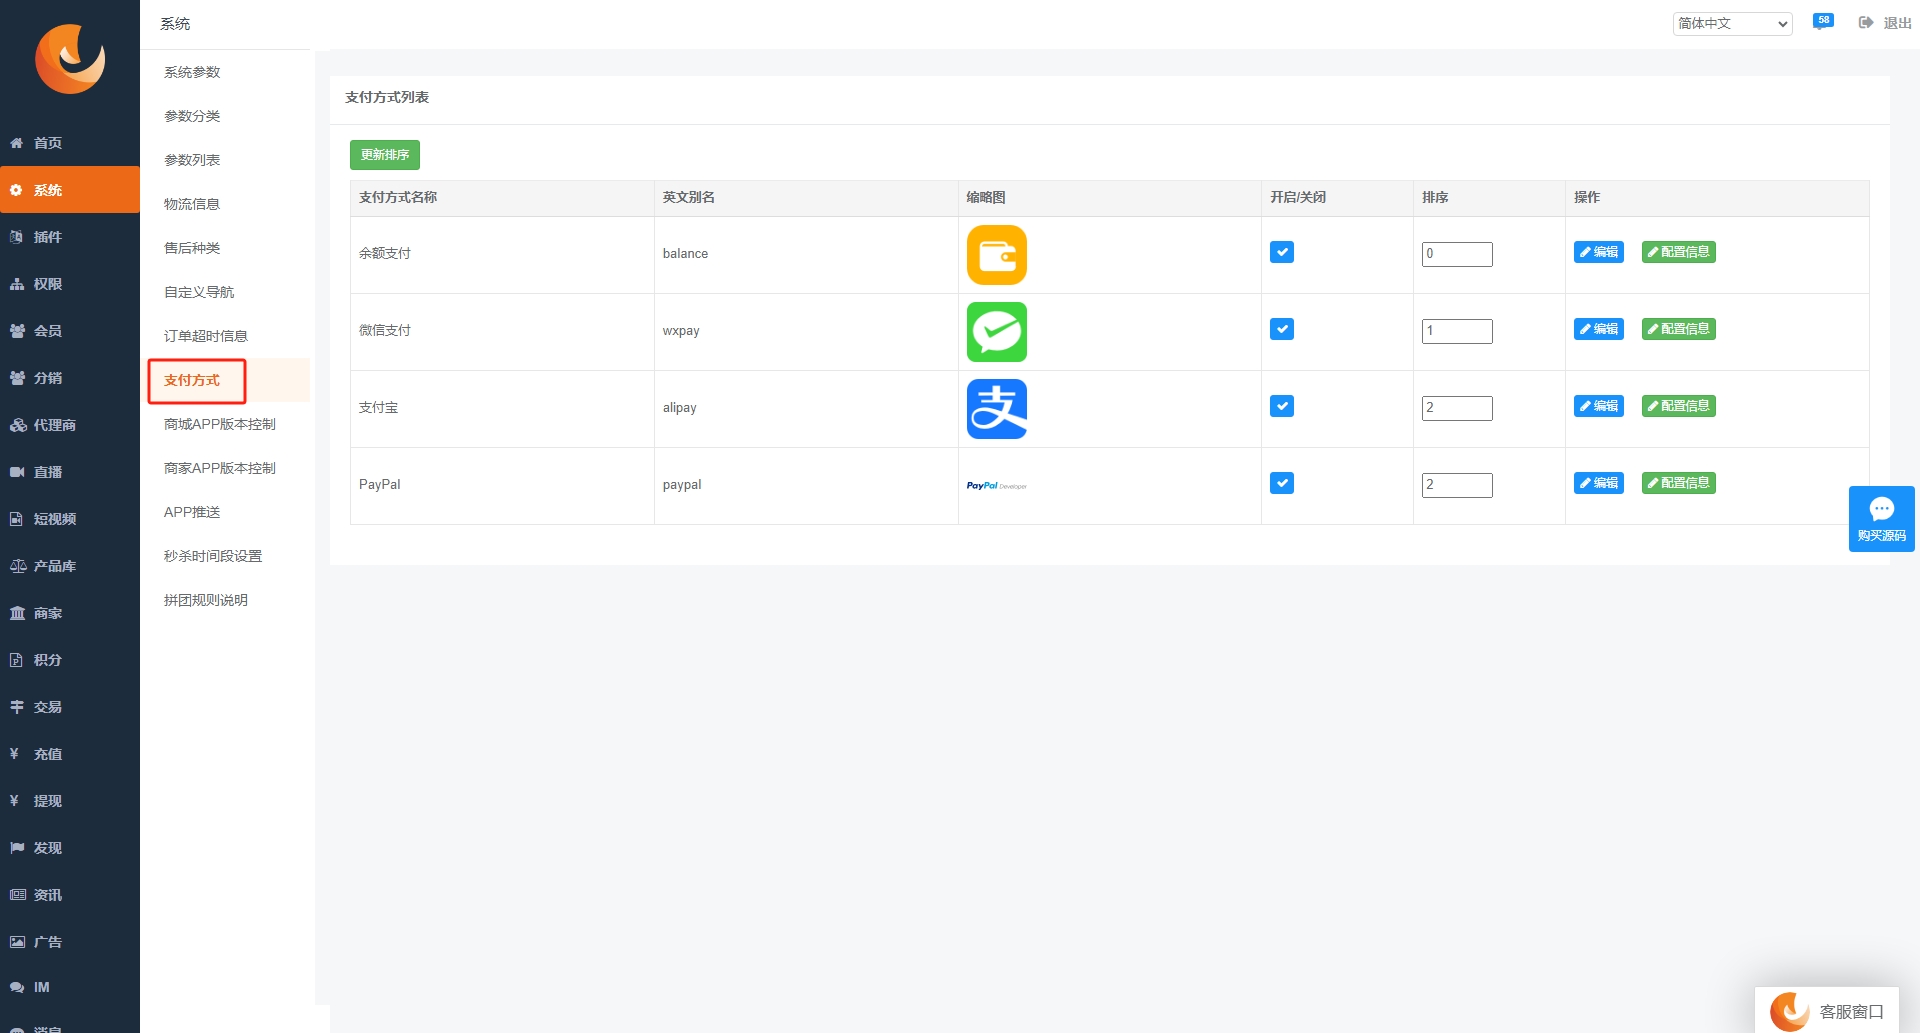Open 物流信息 submenu item
The height and width of the screenshot is (1033, 1920).
[192, 204]
